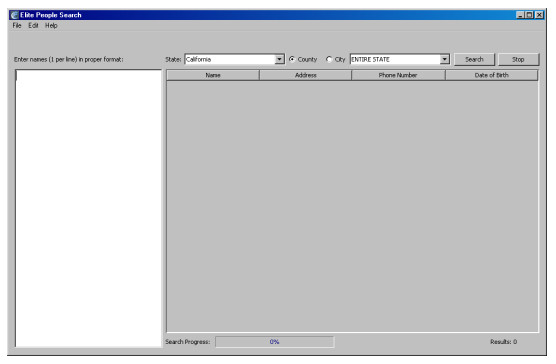The height and width of the screenshot is (364, 556).
Task: Click the Elite People Search title bar icon
Action: click(x=14, y=15)
